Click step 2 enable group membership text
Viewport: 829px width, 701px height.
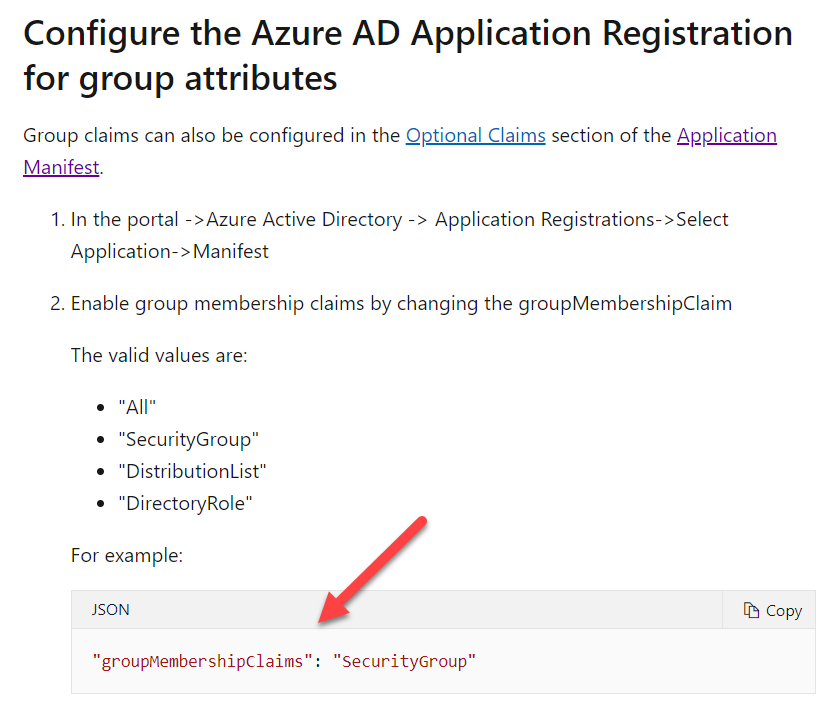tap(401, 304)
